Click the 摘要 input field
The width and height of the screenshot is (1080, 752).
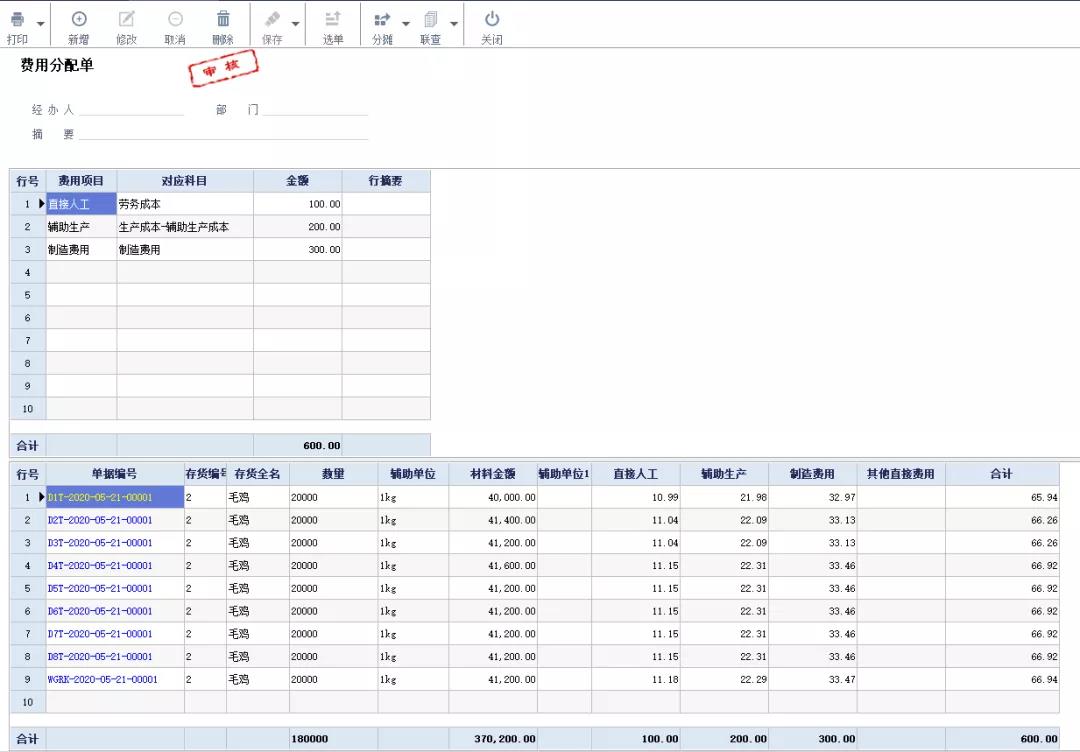223,134
